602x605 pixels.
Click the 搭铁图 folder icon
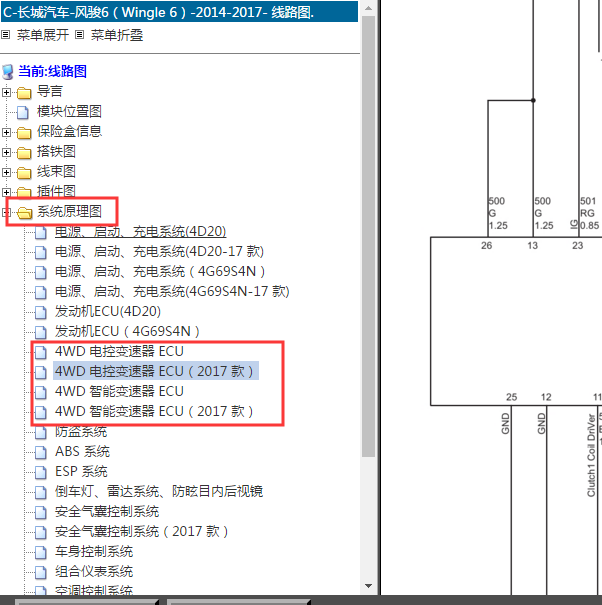[x=24, y=153]
